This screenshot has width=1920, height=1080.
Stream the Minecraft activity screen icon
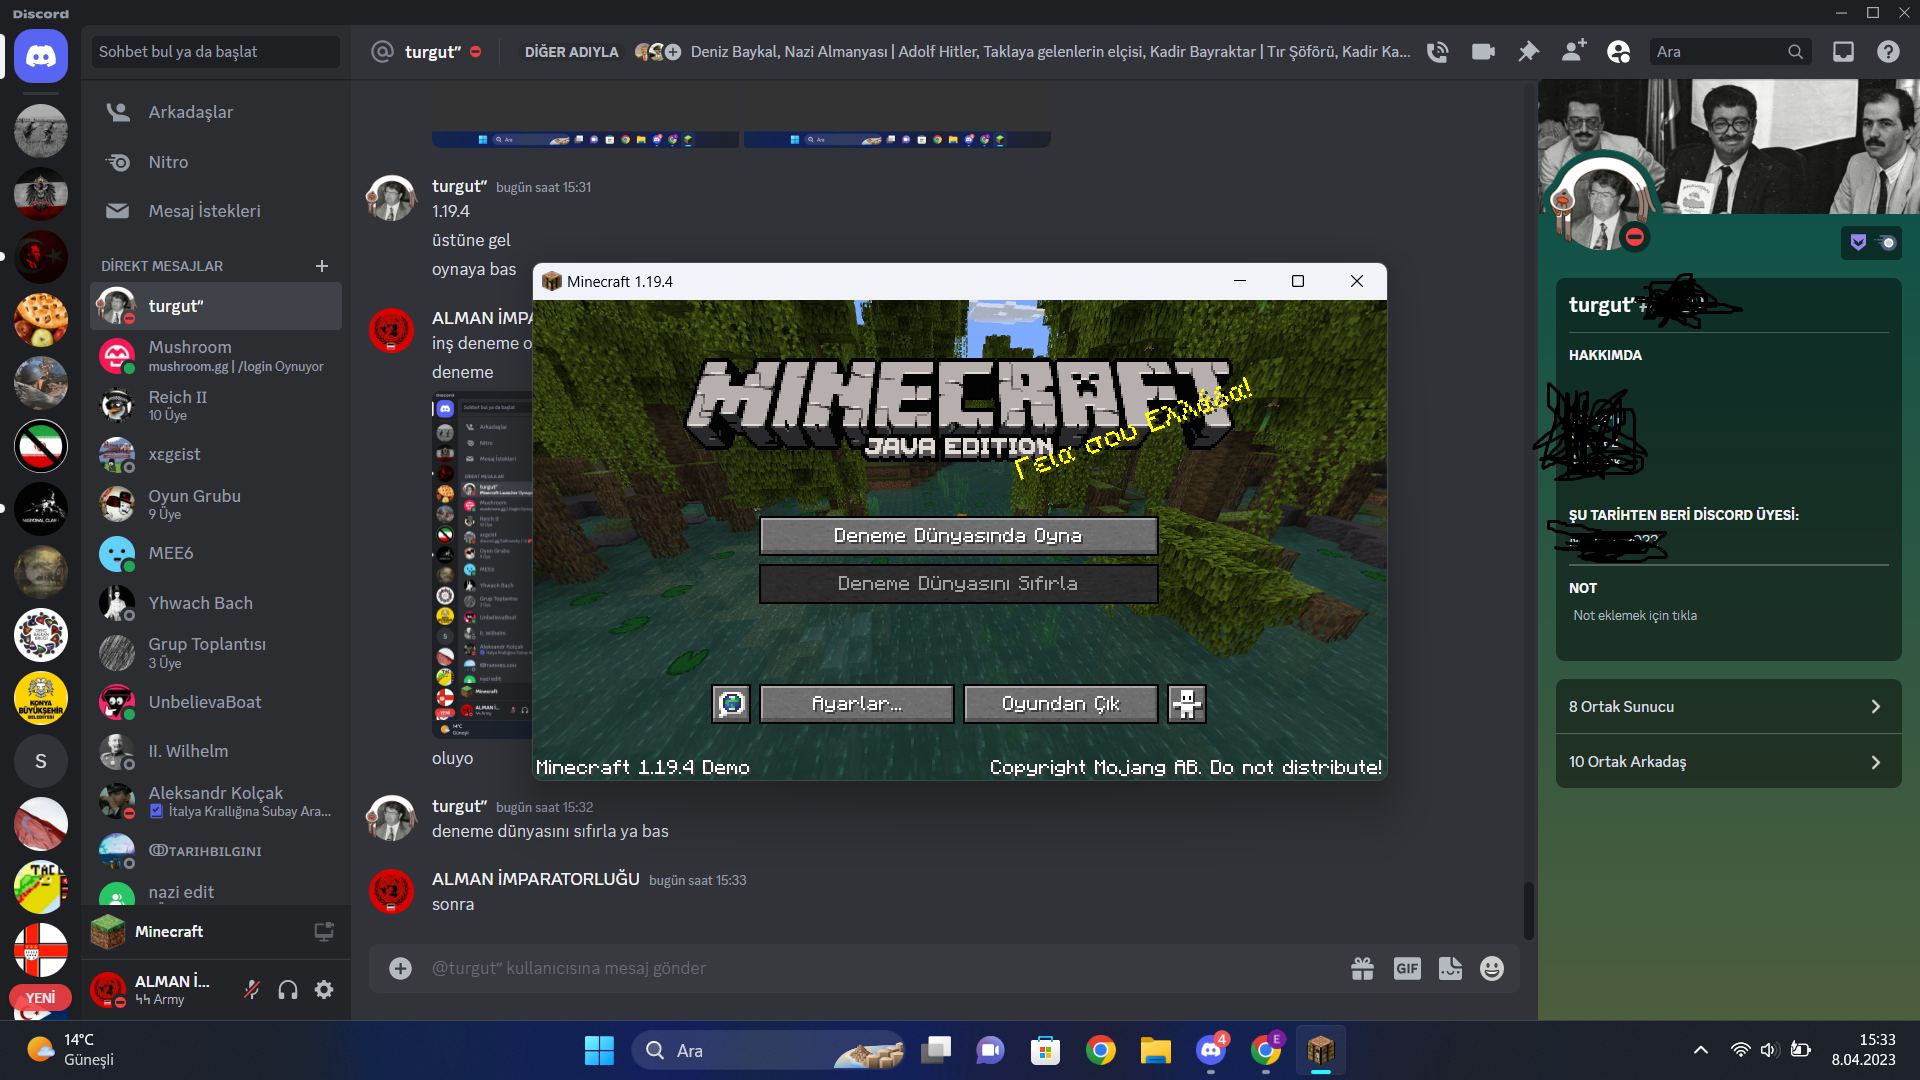pyautogui.click(x=324, y=932)
